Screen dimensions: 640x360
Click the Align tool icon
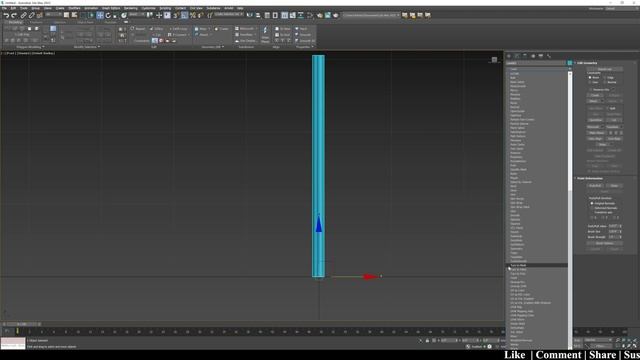coord(258,16)
